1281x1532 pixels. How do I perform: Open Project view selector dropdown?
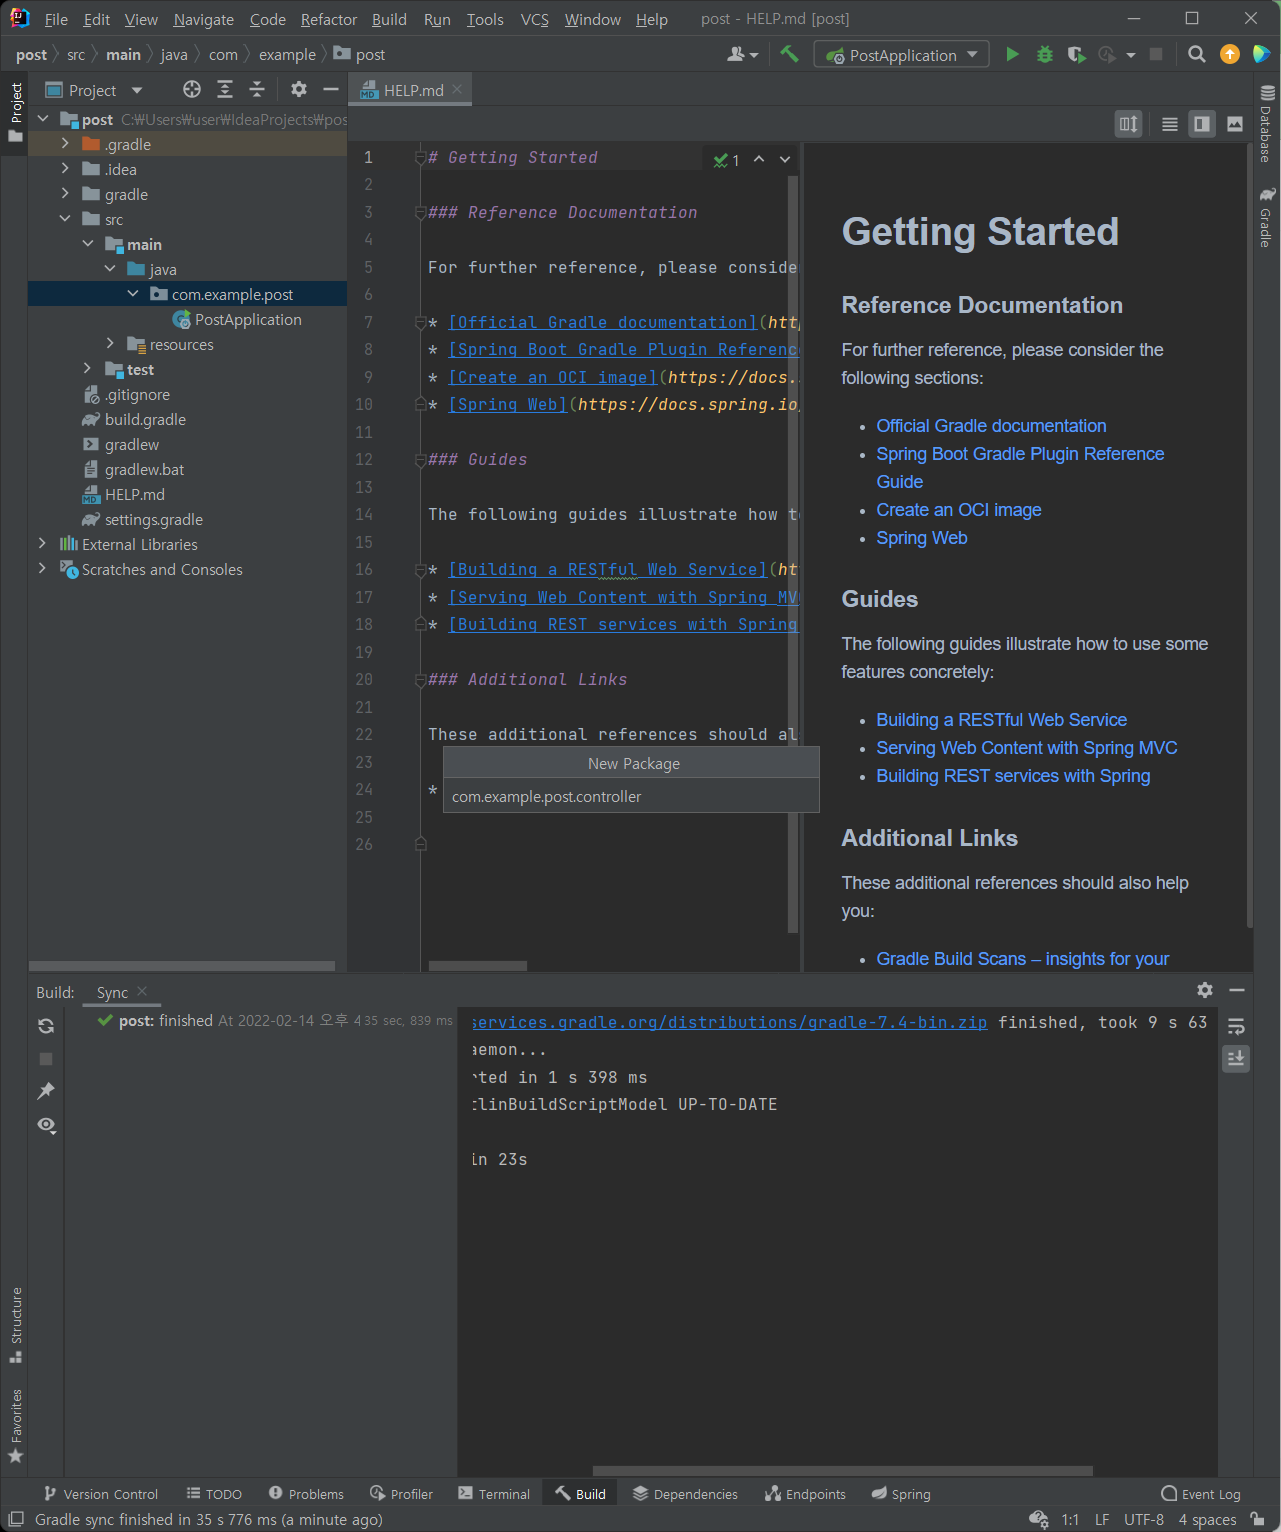click(95, 90)
